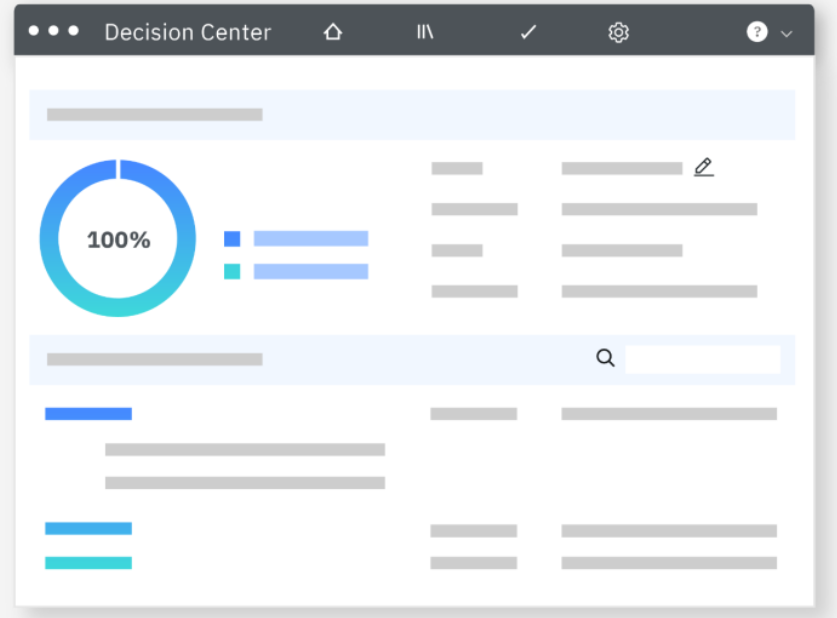Click the Home icon in top bar
Screen dimensions: 837x618
[x=333, y=32]
